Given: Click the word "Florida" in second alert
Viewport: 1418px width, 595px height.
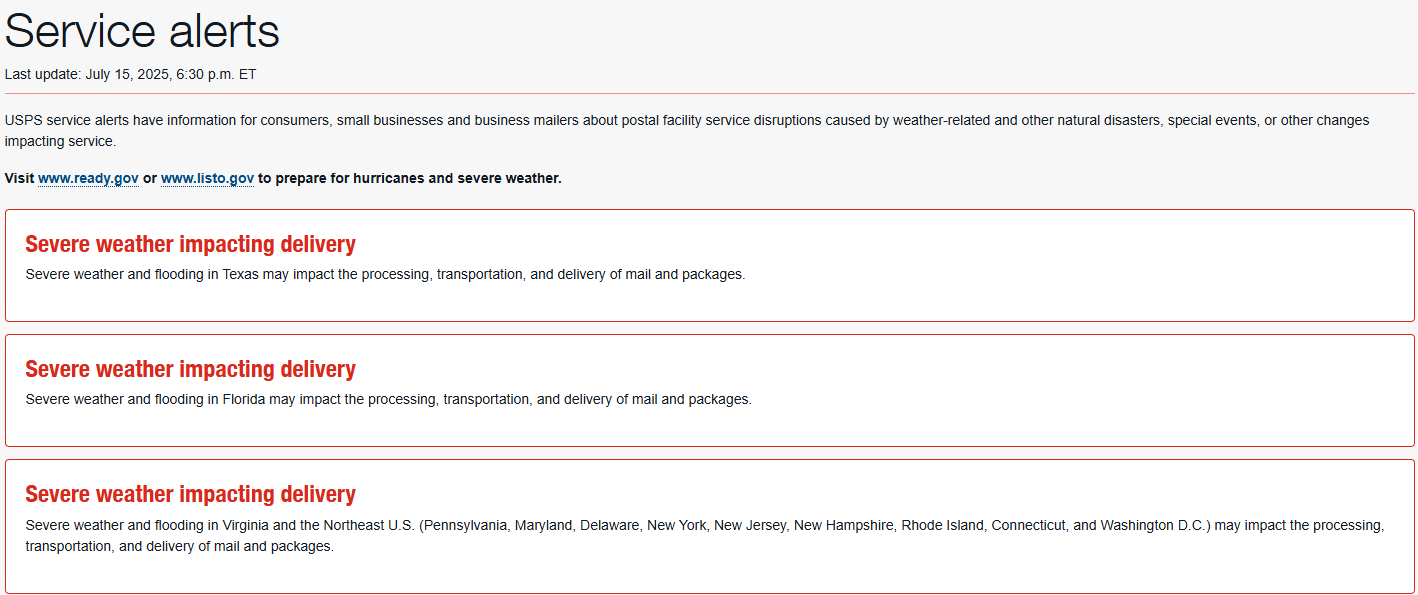Looking at the screenshot, I should point(244,399).
